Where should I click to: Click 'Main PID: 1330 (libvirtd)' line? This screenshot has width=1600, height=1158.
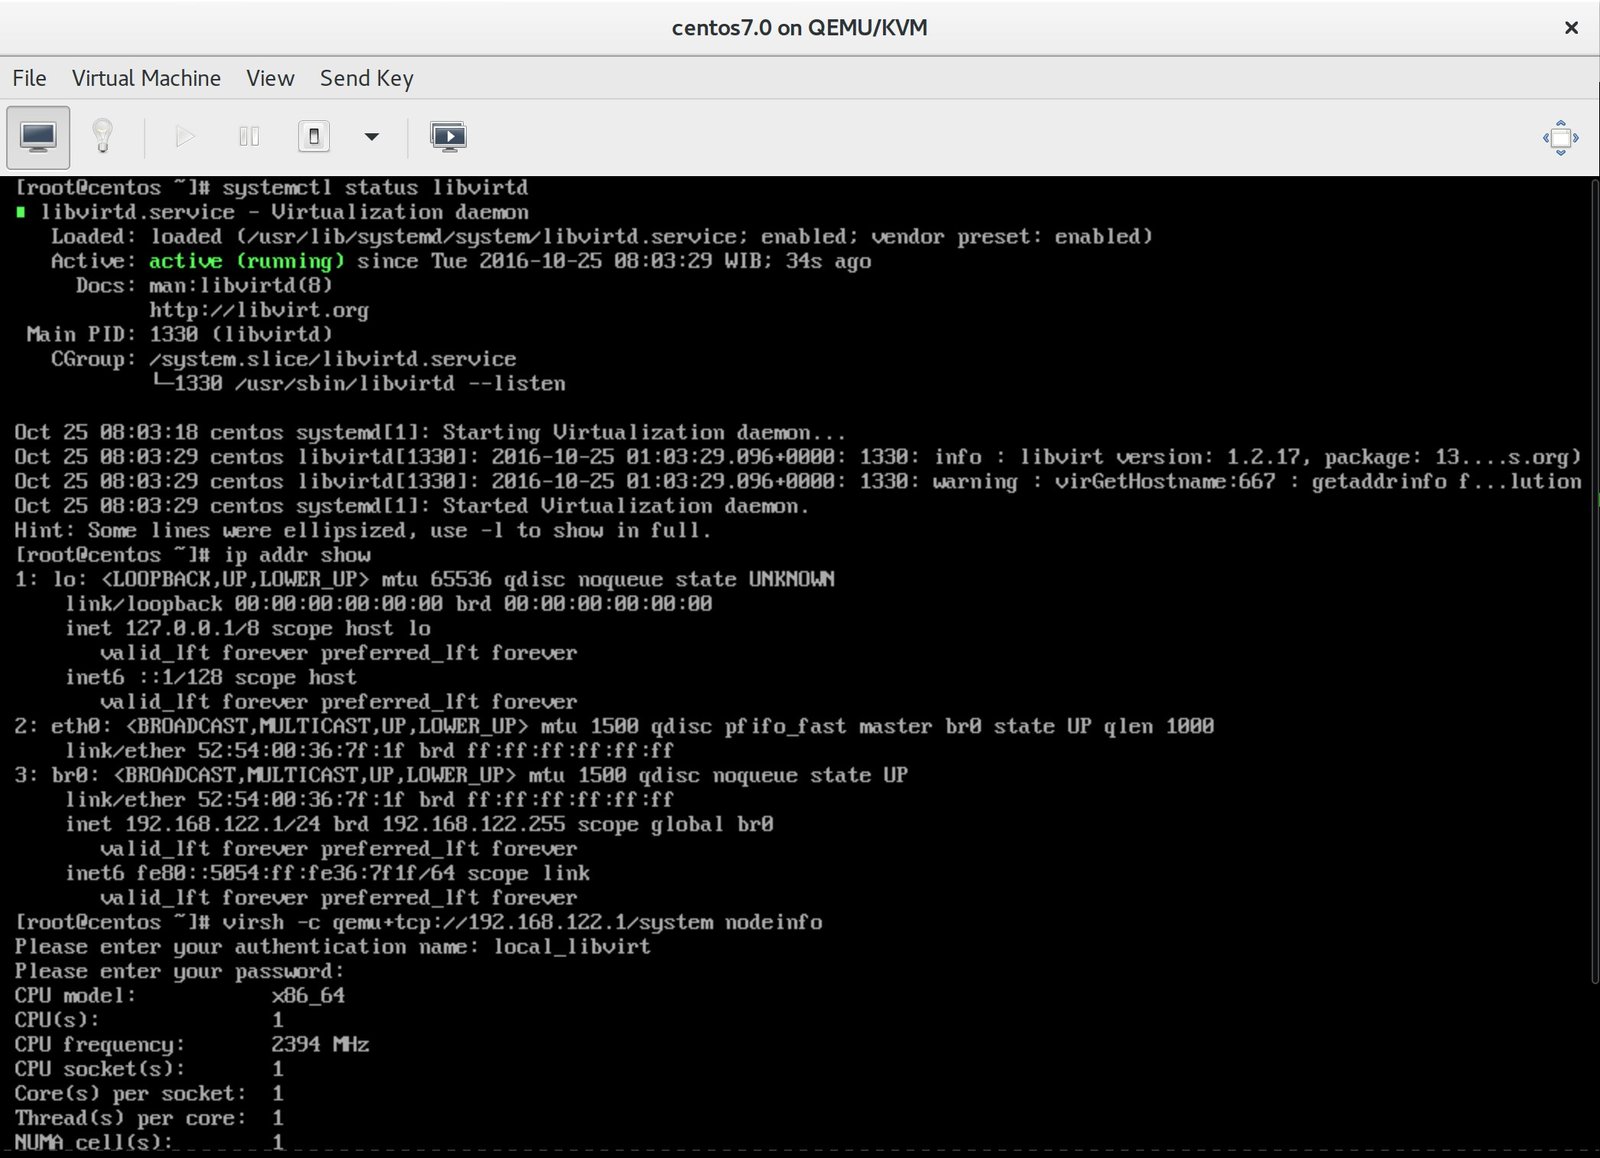point(179,334)
